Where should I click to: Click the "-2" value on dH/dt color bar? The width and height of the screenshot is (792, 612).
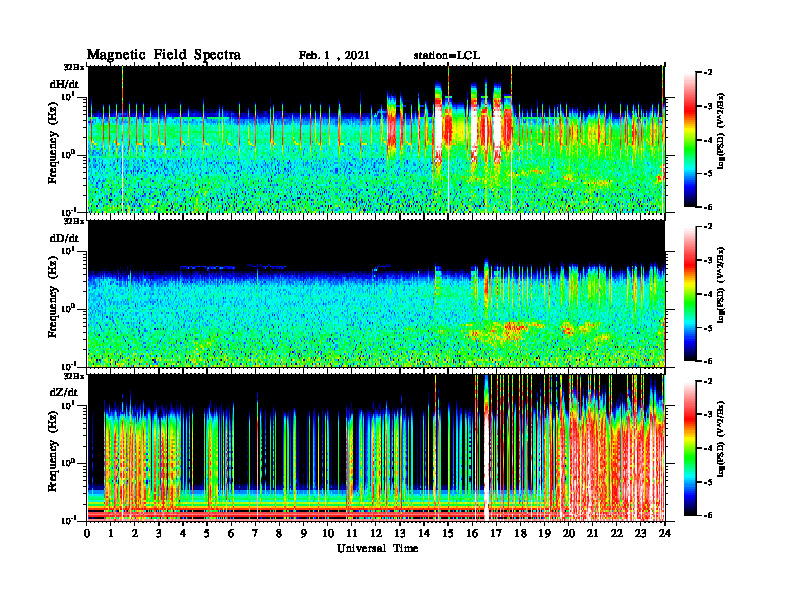coord(708,73)
